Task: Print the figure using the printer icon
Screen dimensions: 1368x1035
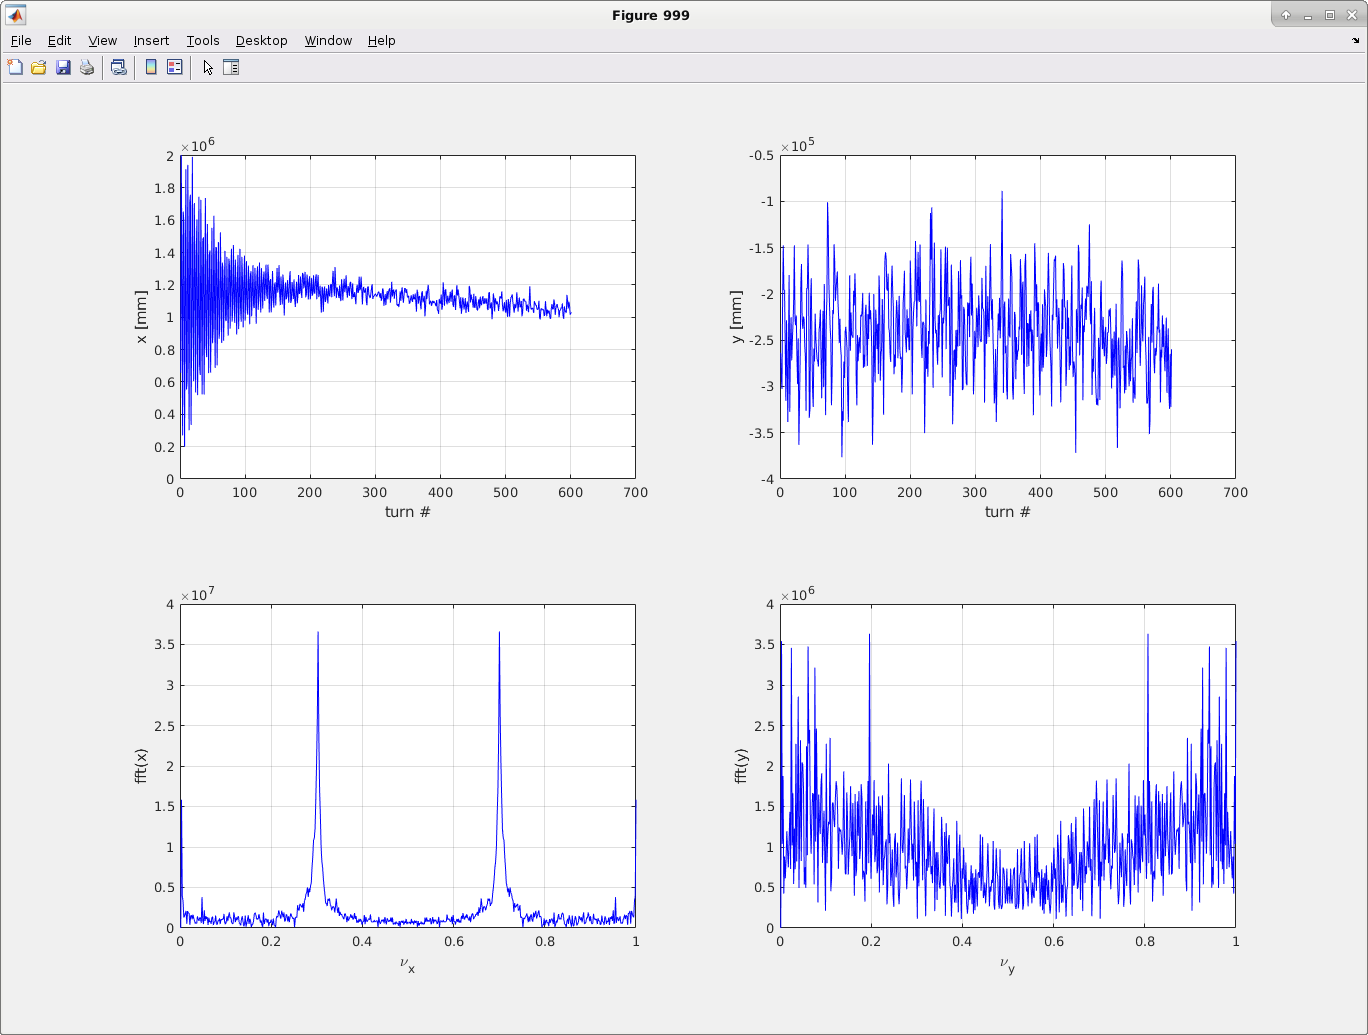Action: coord(87,68)
